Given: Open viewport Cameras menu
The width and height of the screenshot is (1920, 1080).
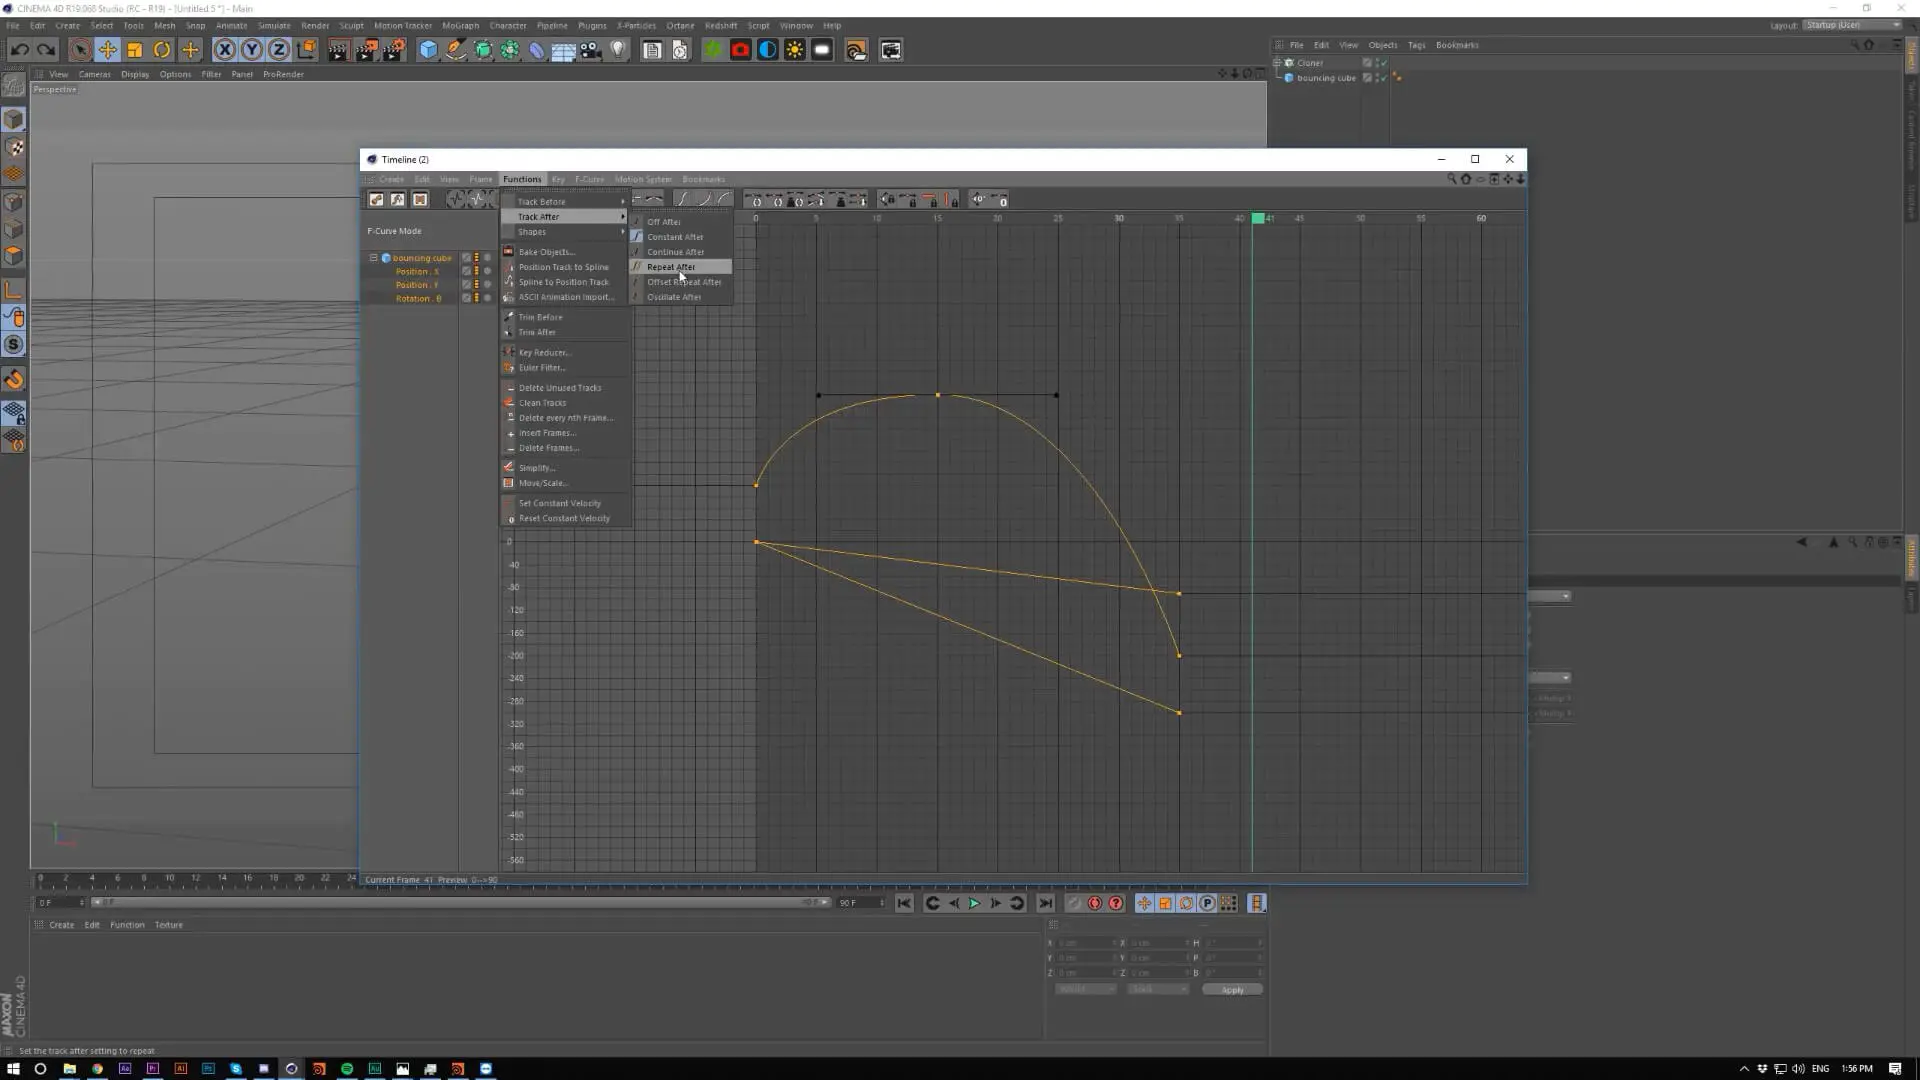Looking at the screenshot, I should pos(95,74).
